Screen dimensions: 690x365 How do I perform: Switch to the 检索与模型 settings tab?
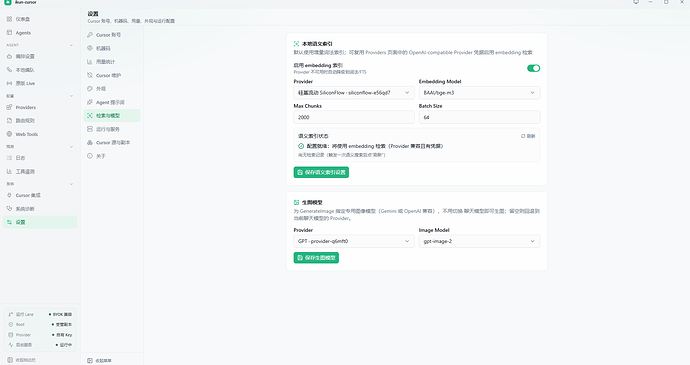click(x=112, y=115)
